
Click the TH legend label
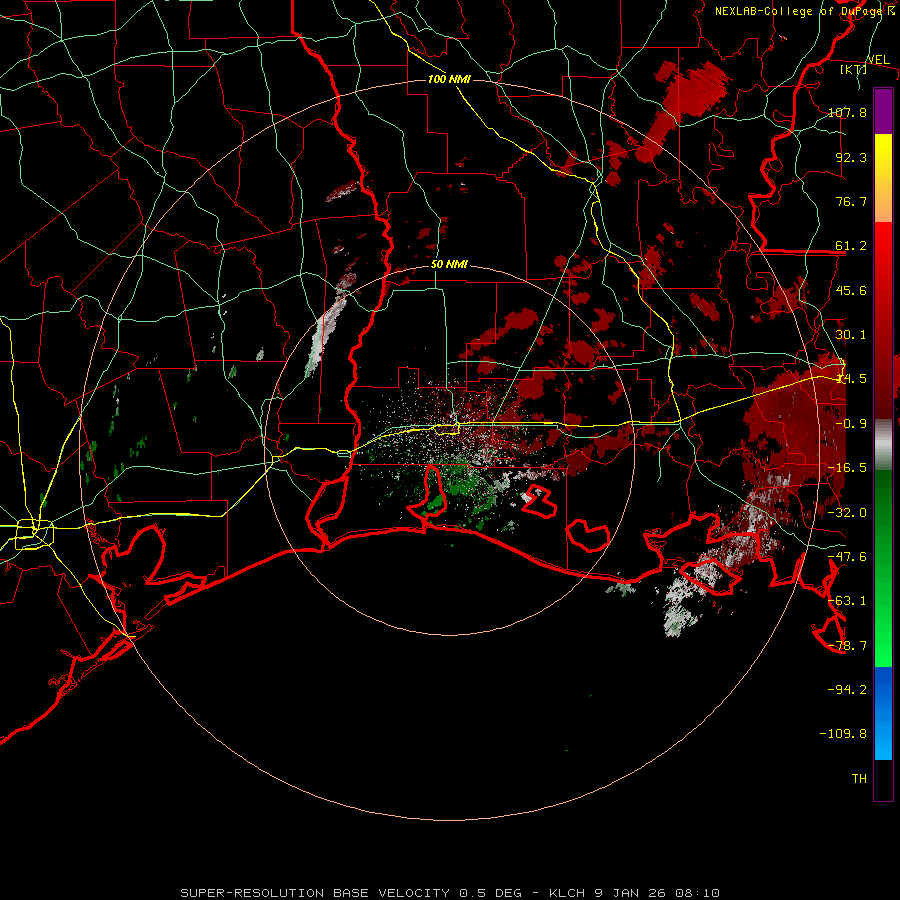(x=859, y=778)
